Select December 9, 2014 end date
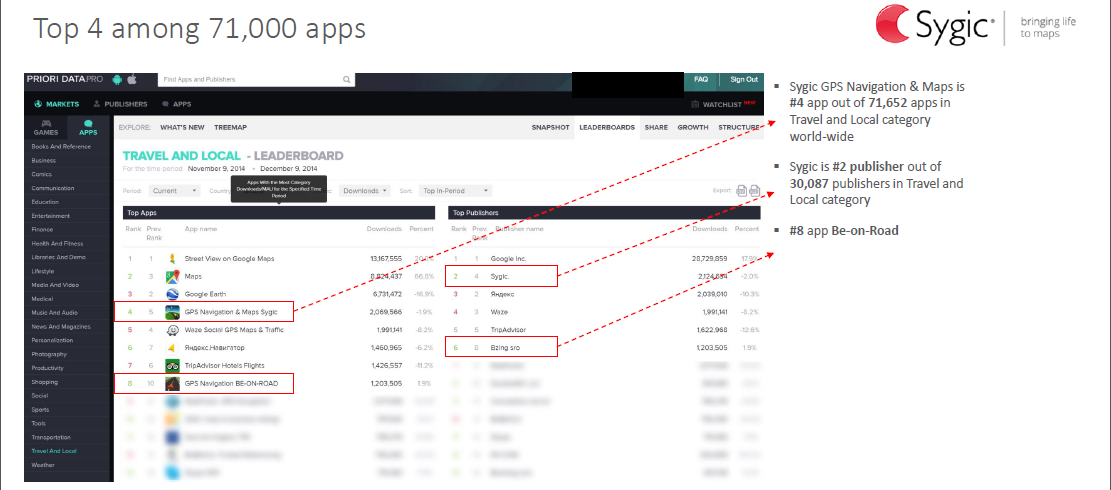Image resolution: width=1111 pixels, height=490 pixels. 288,169
